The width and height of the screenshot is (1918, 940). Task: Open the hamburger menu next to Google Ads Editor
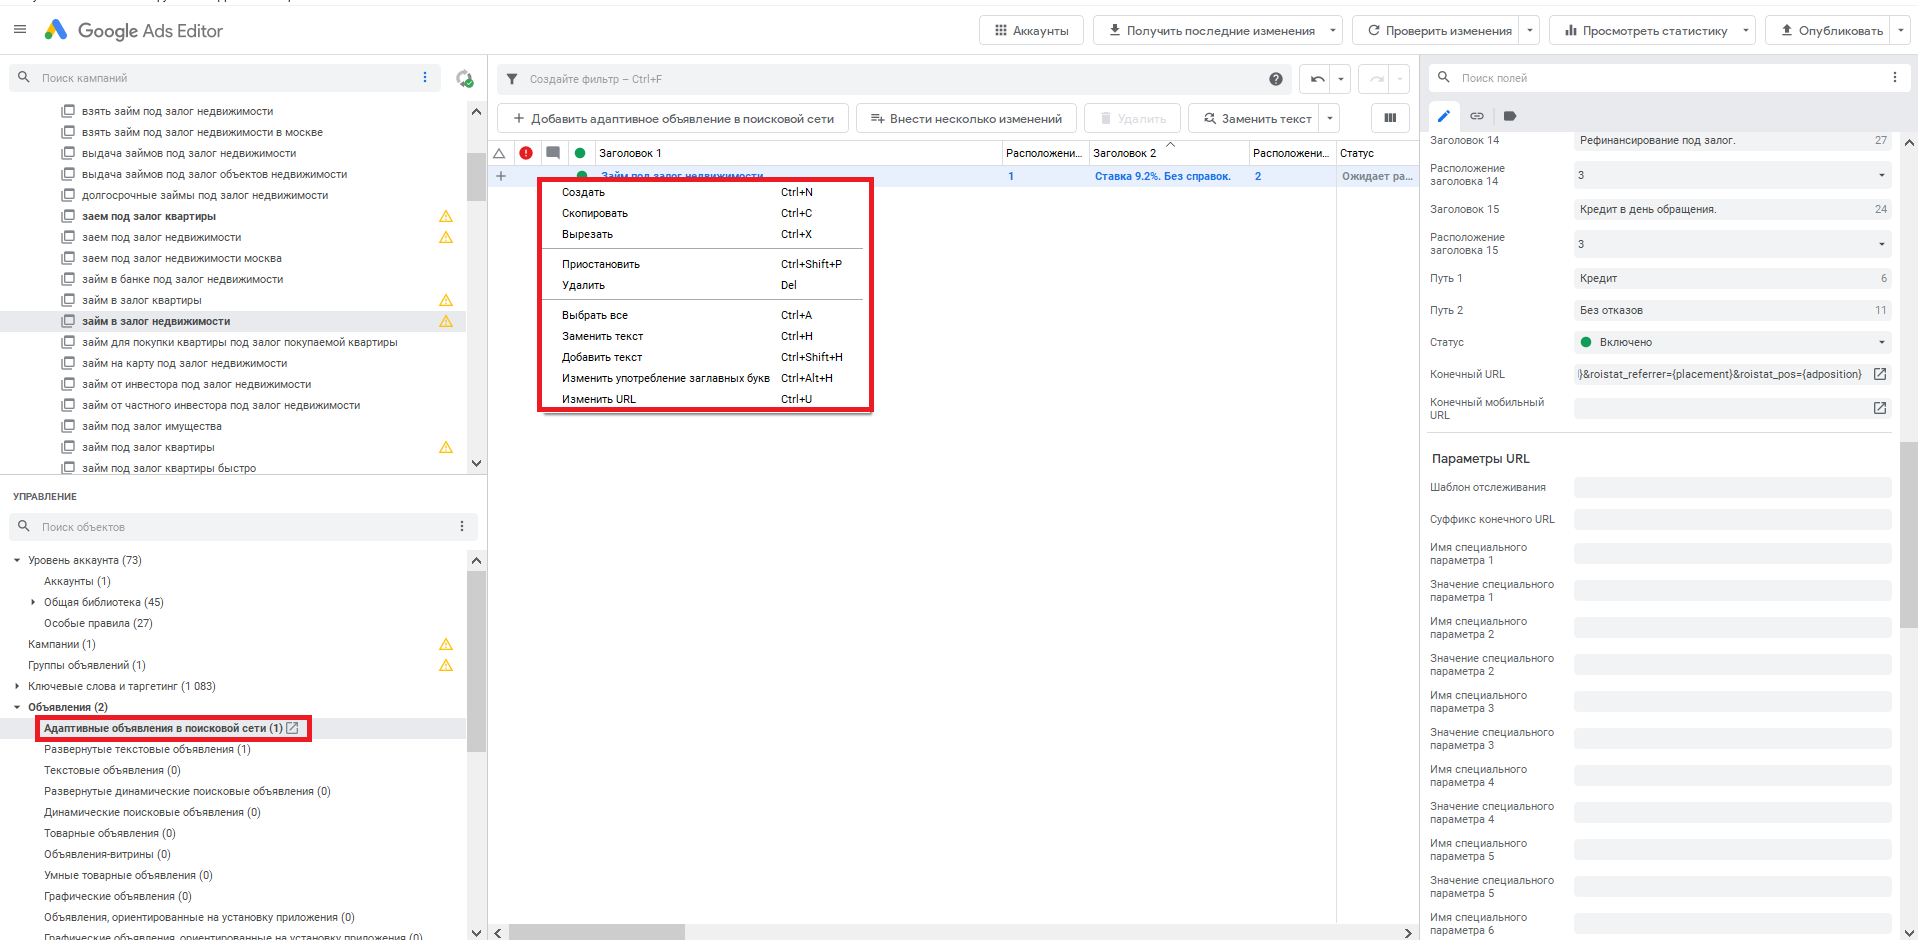pos(20,30)
